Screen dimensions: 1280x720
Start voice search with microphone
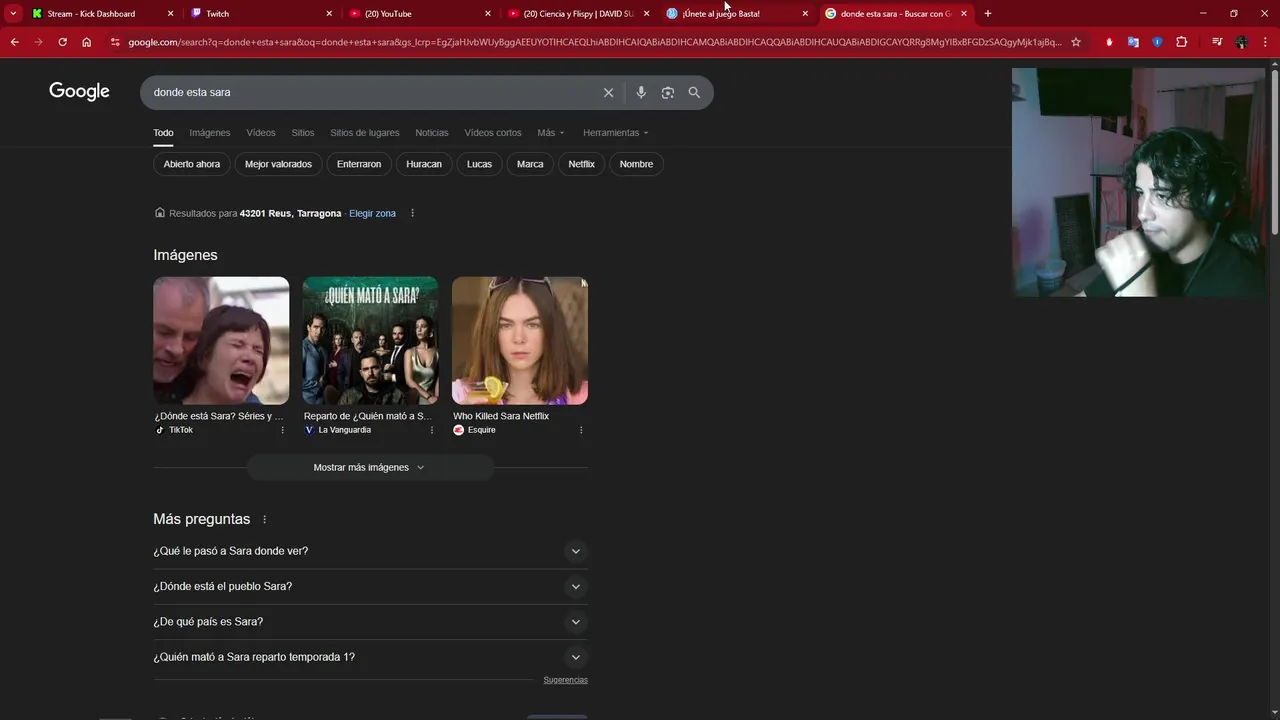click(641, 92)
